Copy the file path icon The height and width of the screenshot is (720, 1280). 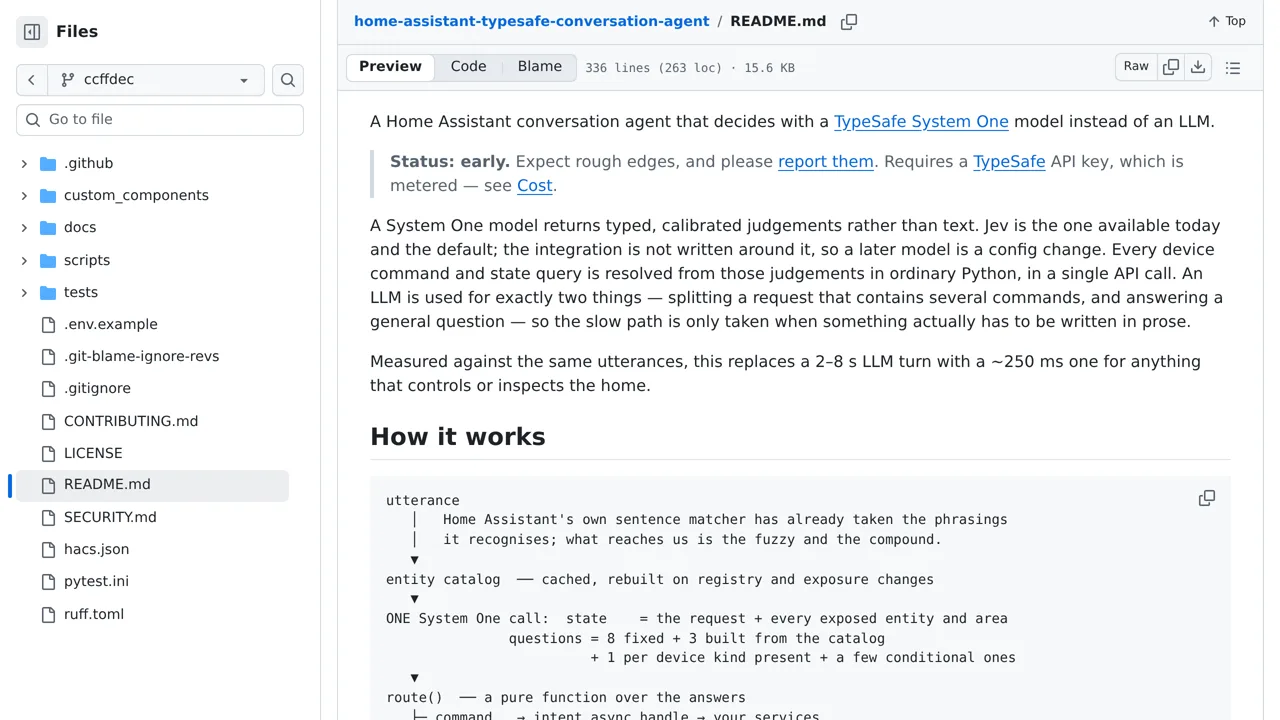click(849, 21)
